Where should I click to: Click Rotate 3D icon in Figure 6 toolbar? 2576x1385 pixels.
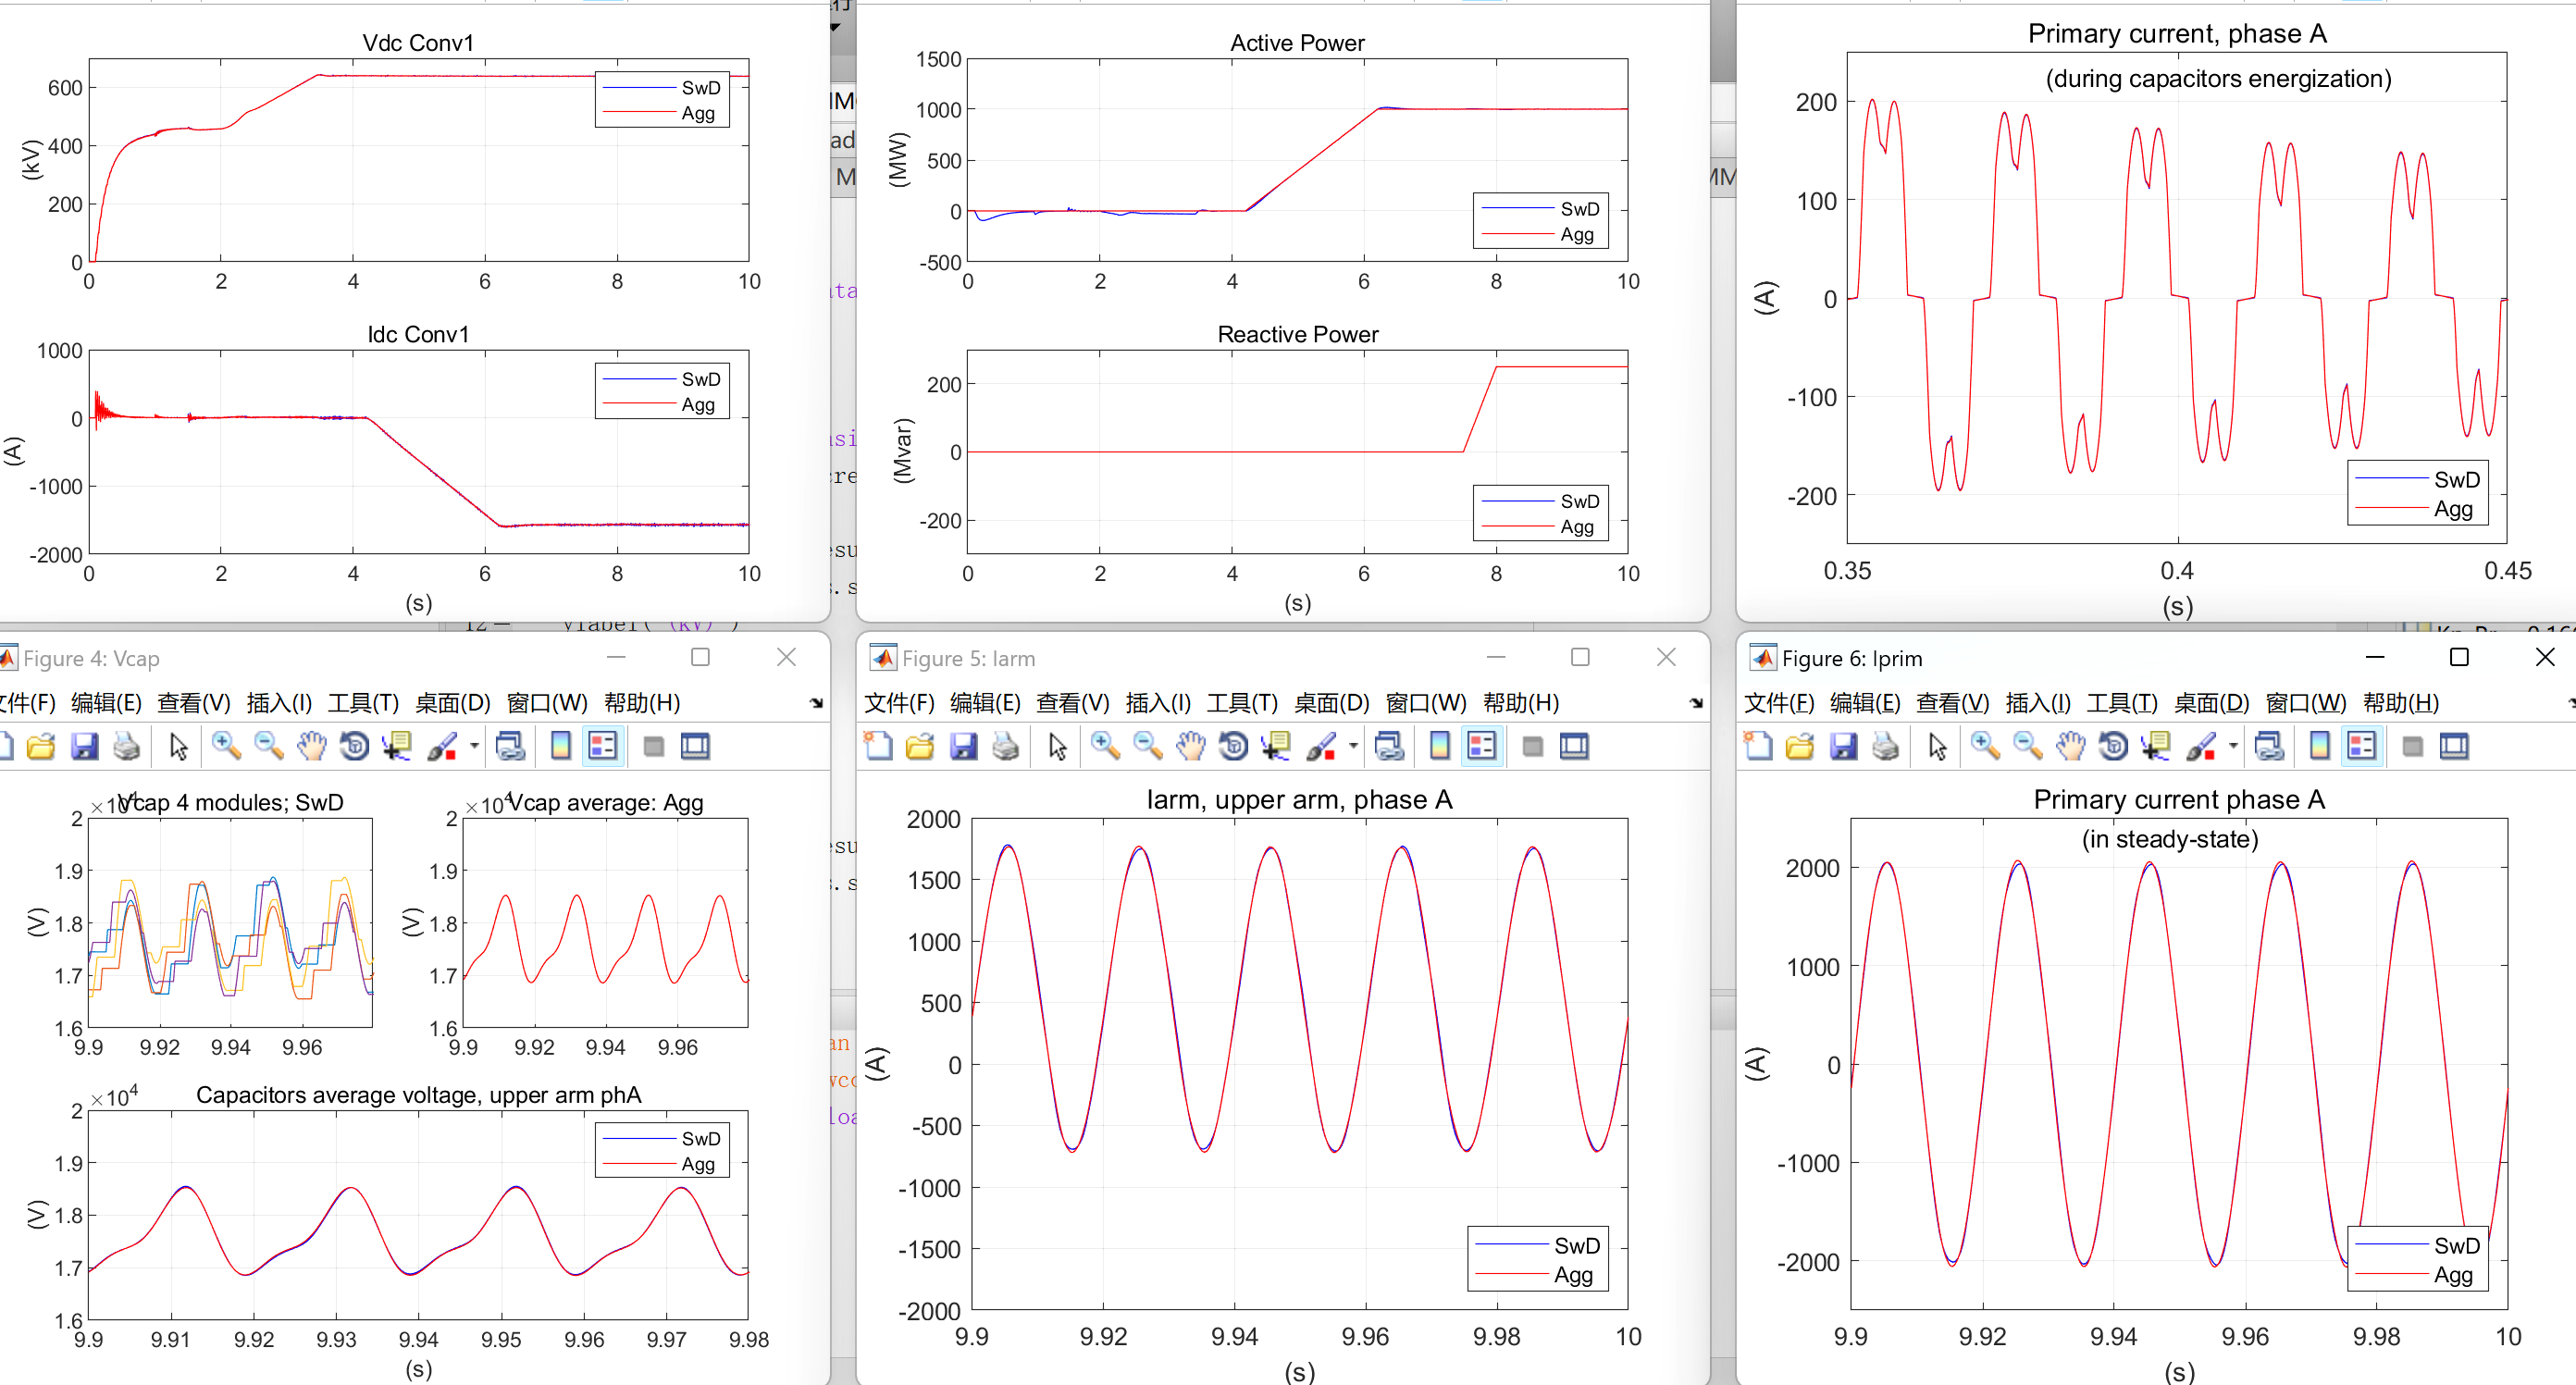pos(2113,746)
